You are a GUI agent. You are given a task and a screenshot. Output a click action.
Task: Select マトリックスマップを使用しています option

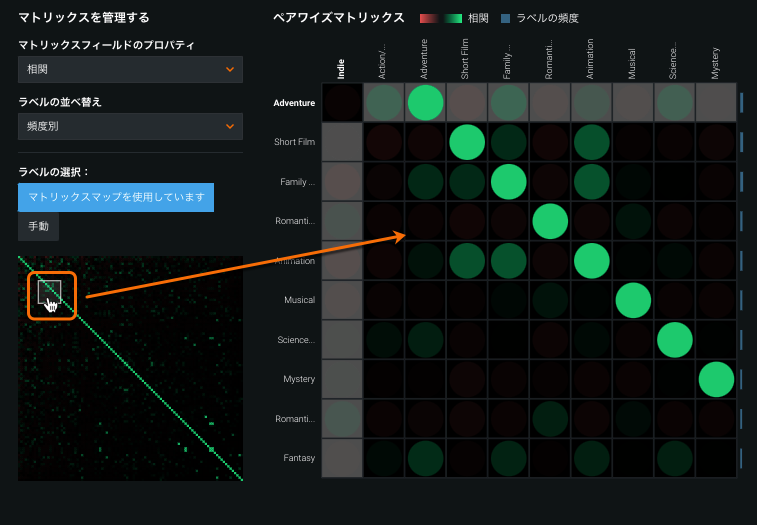[x=116, y=197]
